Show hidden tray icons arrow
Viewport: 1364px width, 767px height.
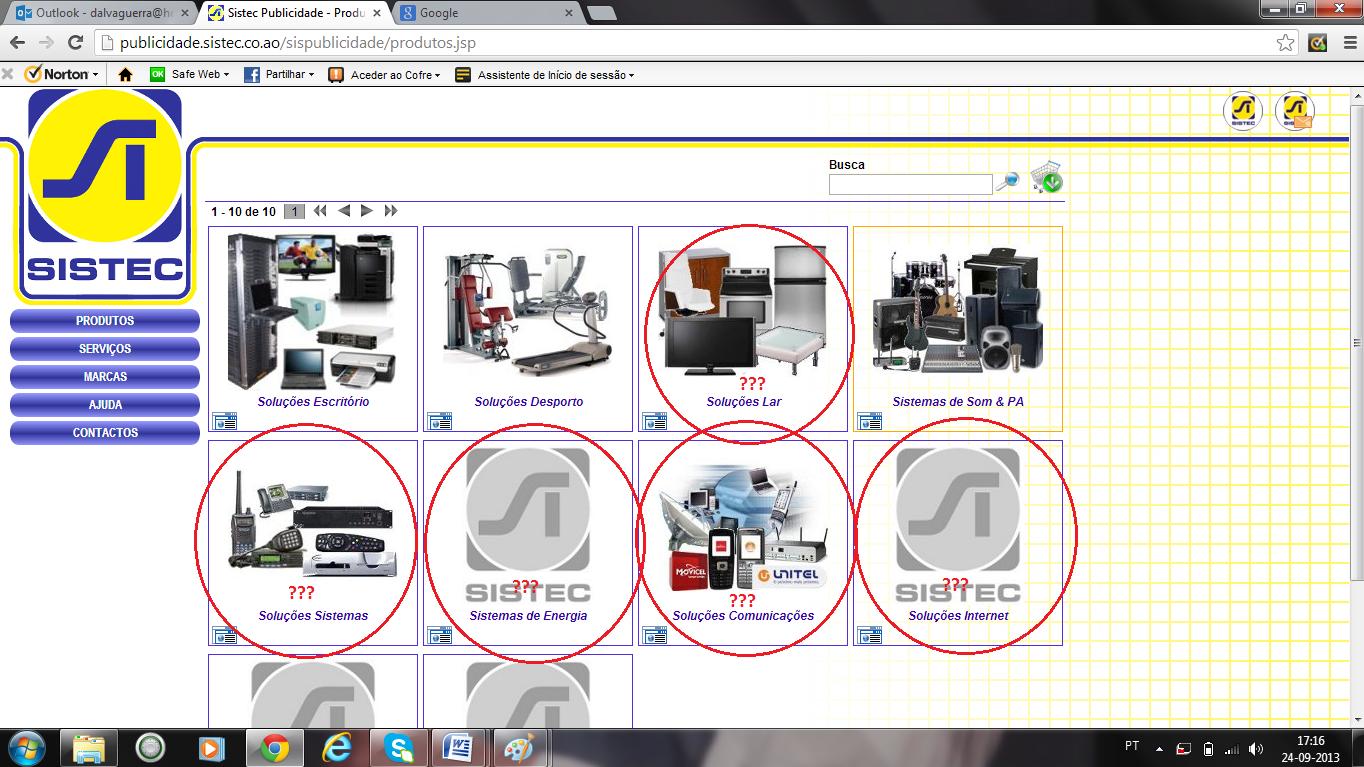coord(1159,749)
